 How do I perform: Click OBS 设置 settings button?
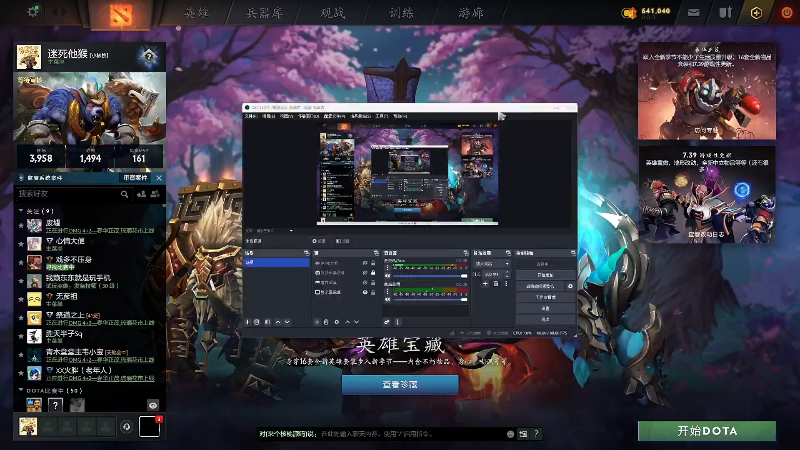pyautogui.click(x=545, y=309)
